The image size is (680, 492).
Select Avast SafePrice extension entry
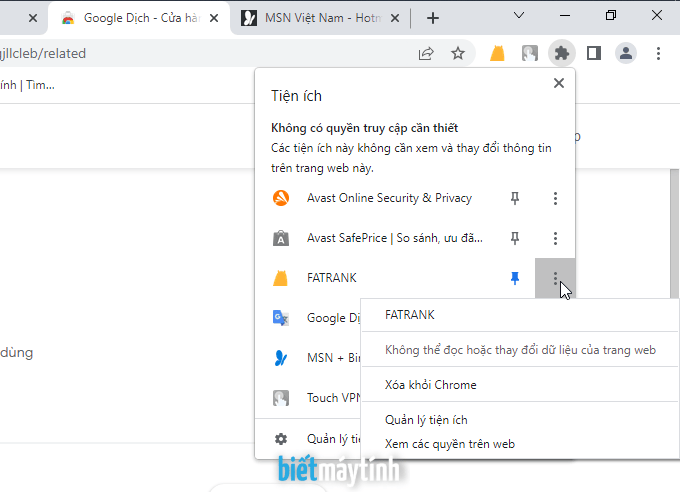click(395, 238)
